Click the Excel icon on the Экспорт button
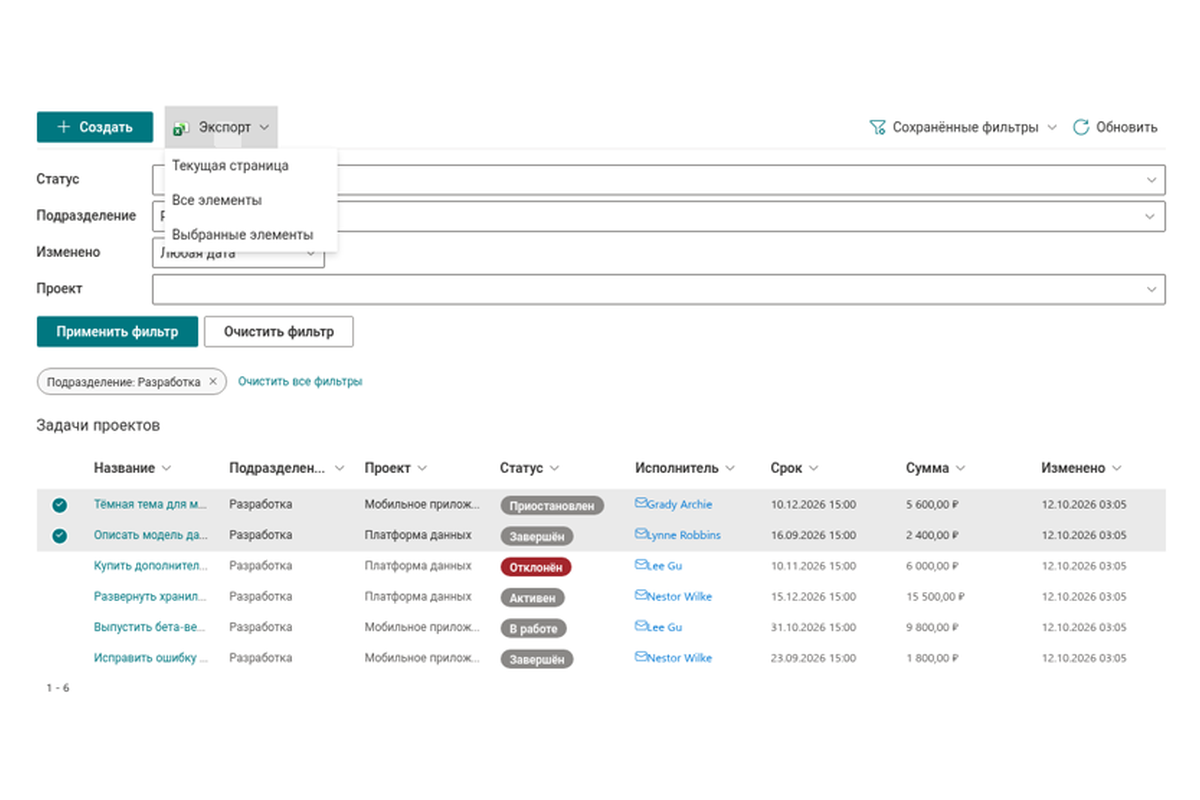This screenshot has height=800, width=1200. 181,128
